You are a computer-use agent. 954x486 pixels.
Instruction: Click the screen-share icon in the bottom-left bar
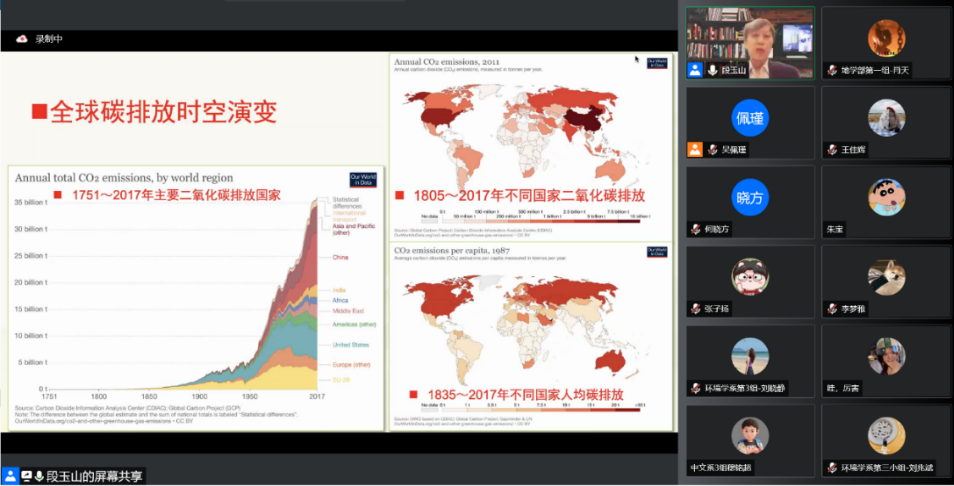coord(25,476)
